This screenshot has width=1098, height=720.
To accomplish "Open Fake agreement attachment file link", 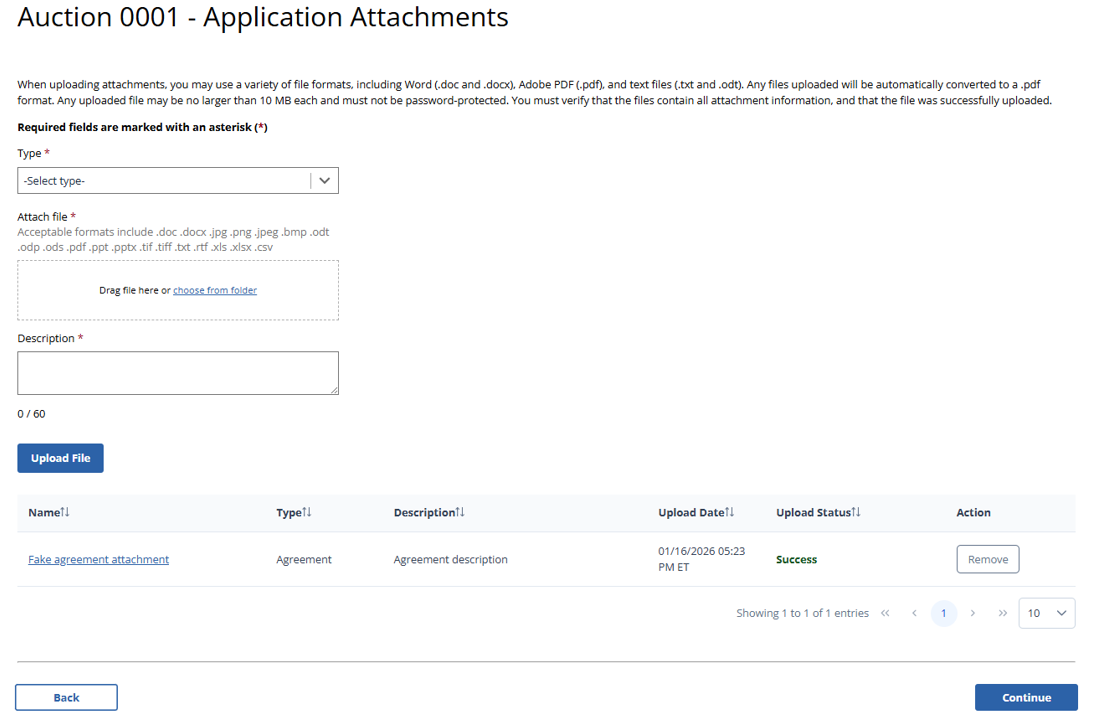I will (98, 559).
